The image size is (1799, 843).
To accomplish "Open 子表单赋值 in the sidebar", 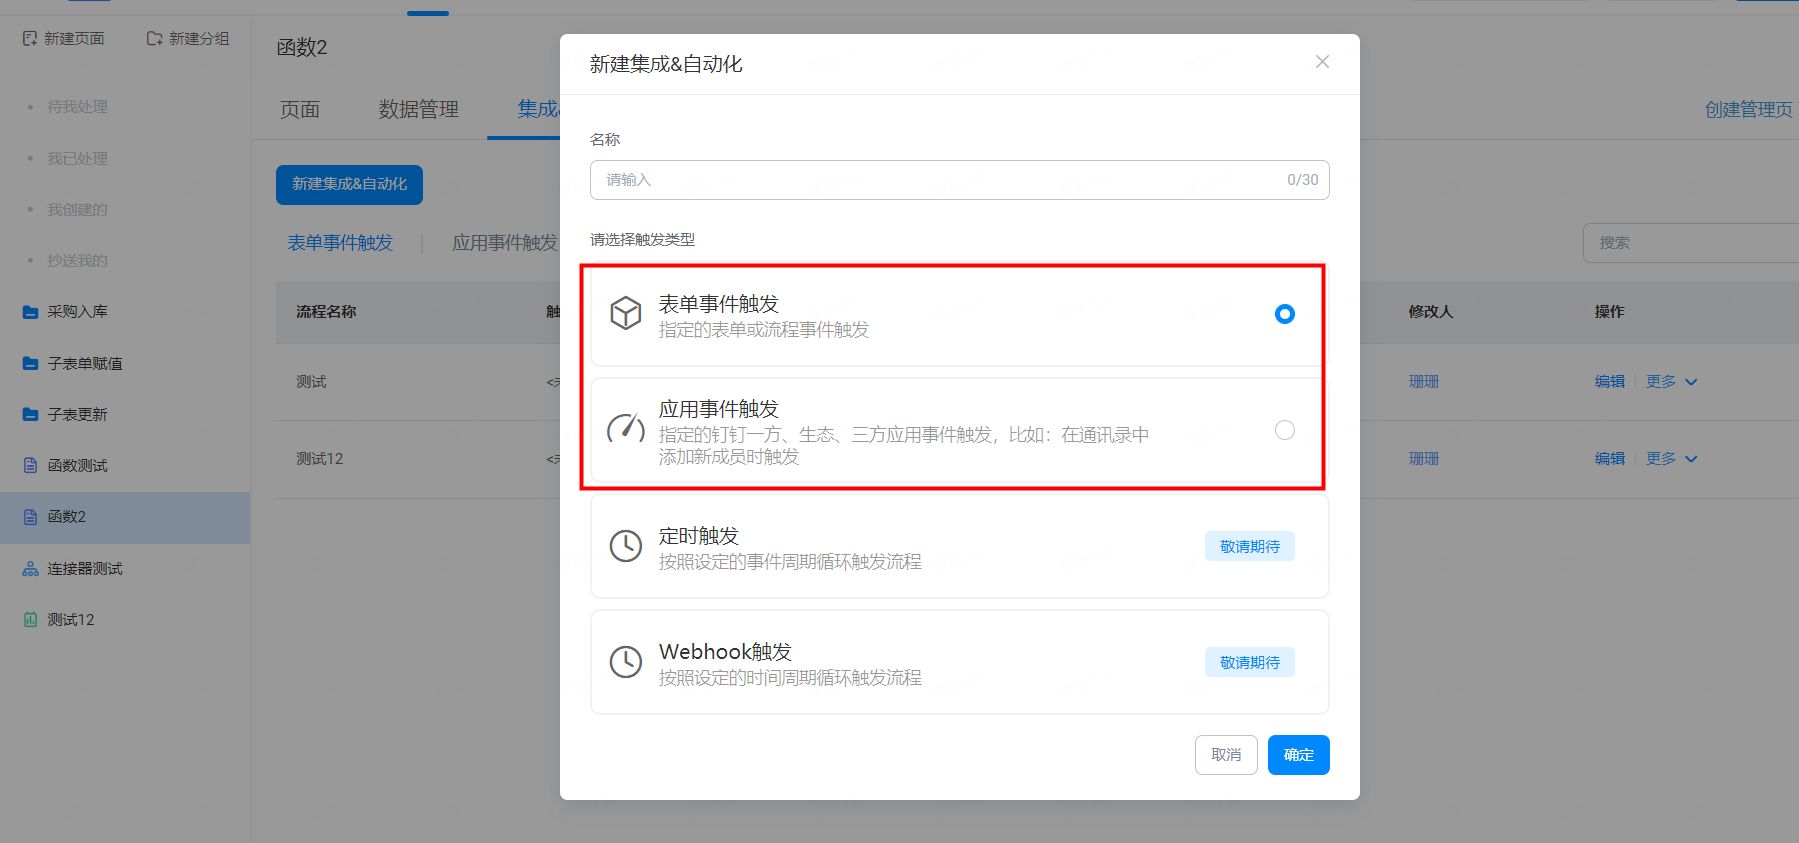I will (85, 364).
